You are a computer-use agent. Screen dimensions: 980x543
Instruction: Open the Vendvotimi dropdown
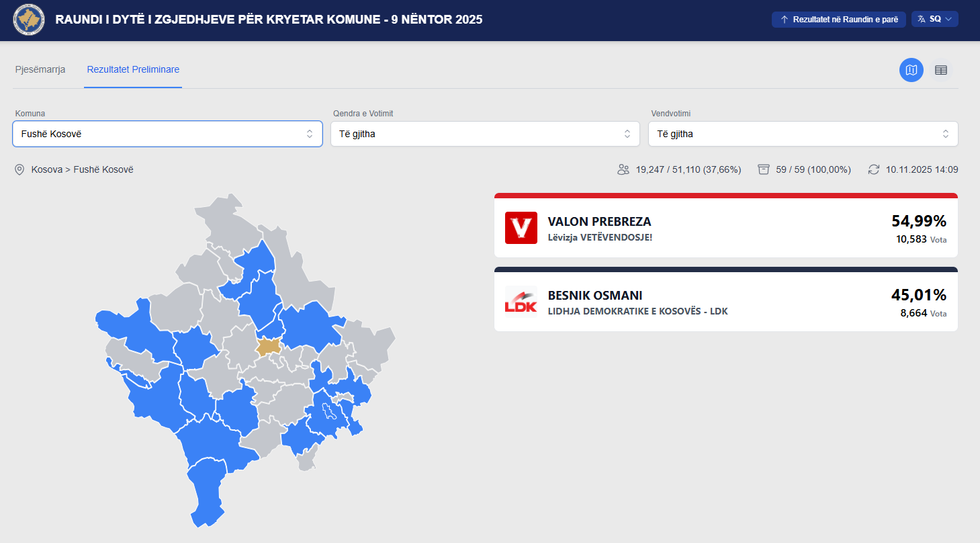click(x=803, y=134)
